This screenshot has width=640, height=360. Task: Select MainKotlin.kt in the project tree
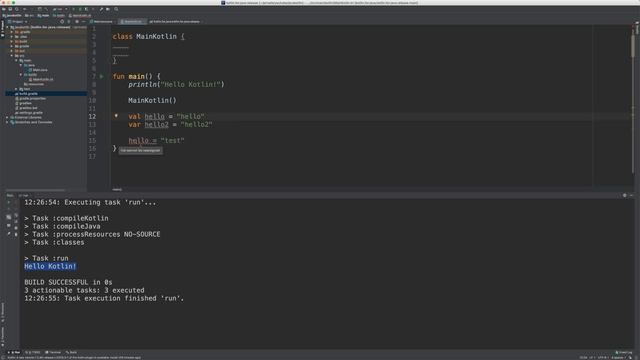coord(40,79)
